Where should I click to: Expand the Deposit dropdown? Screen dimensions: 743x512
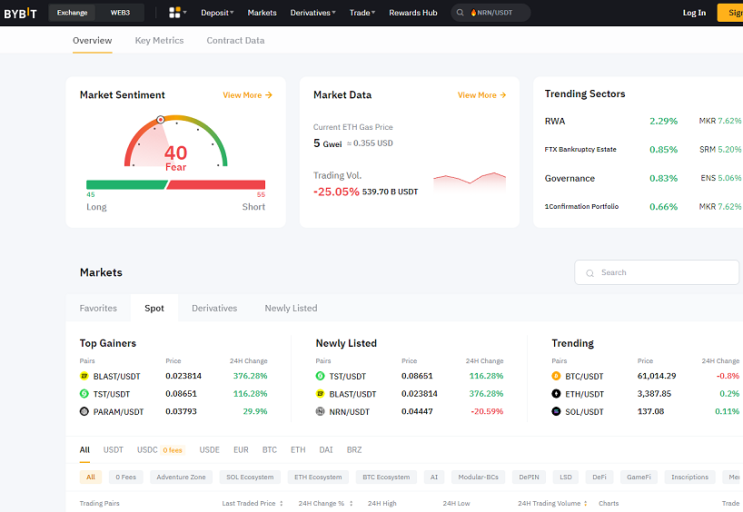click(217, 13)
